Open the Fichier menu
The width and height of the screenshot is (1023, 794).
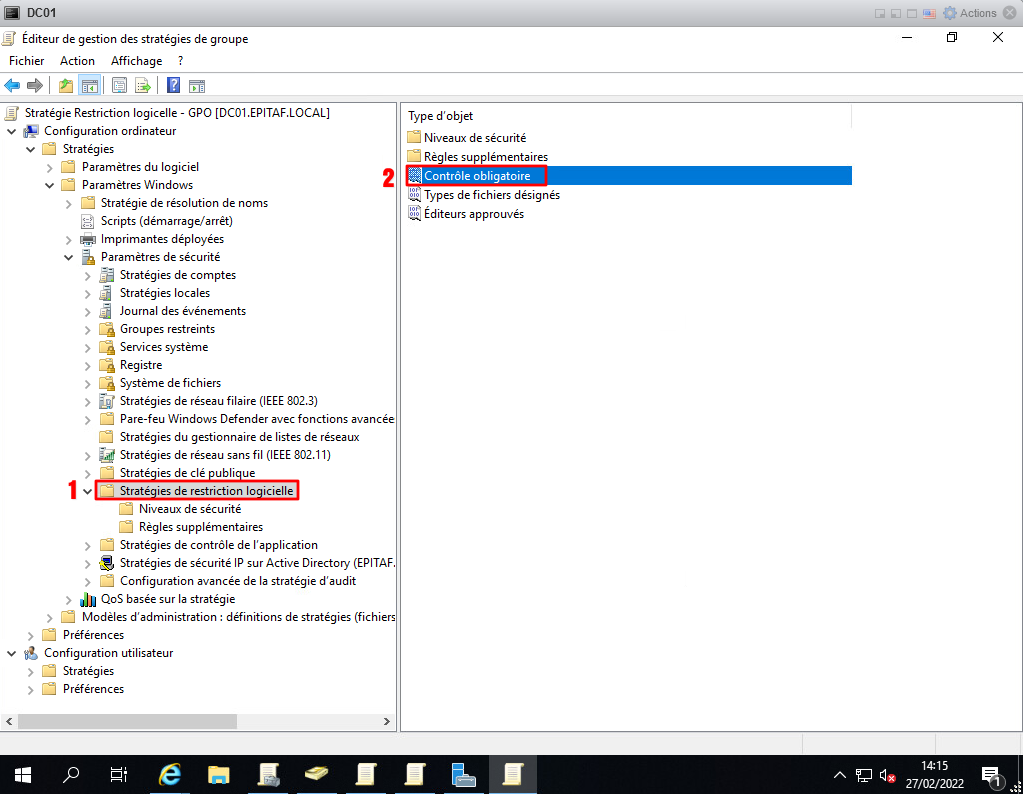(x=26, y=61)
